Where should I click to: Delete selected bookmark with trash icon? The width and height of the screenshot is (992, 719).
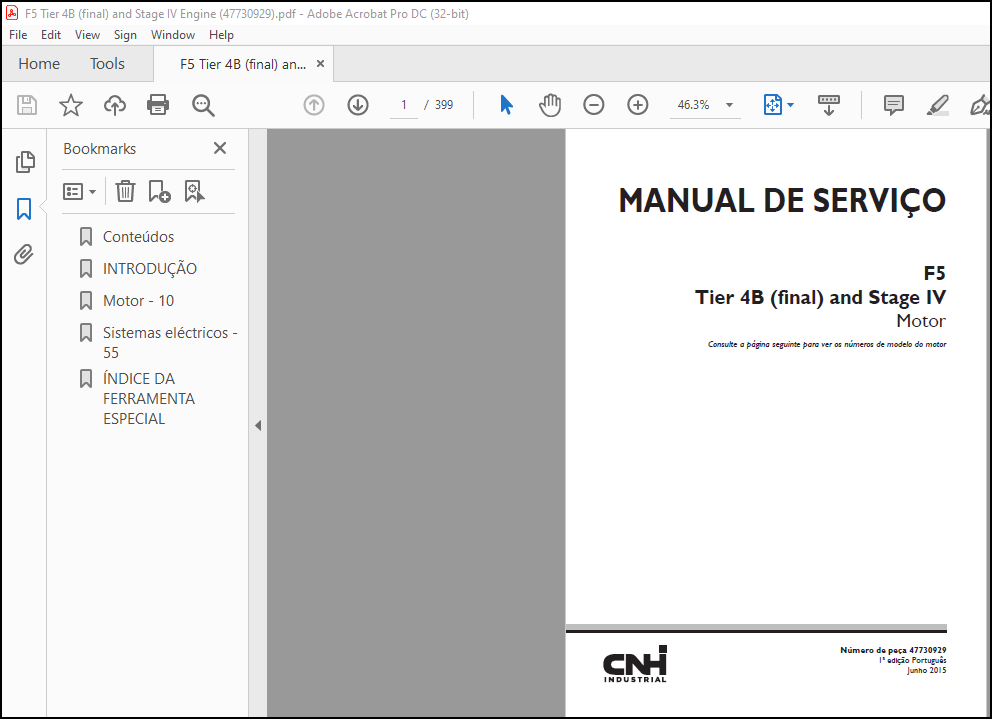point(125,191)
